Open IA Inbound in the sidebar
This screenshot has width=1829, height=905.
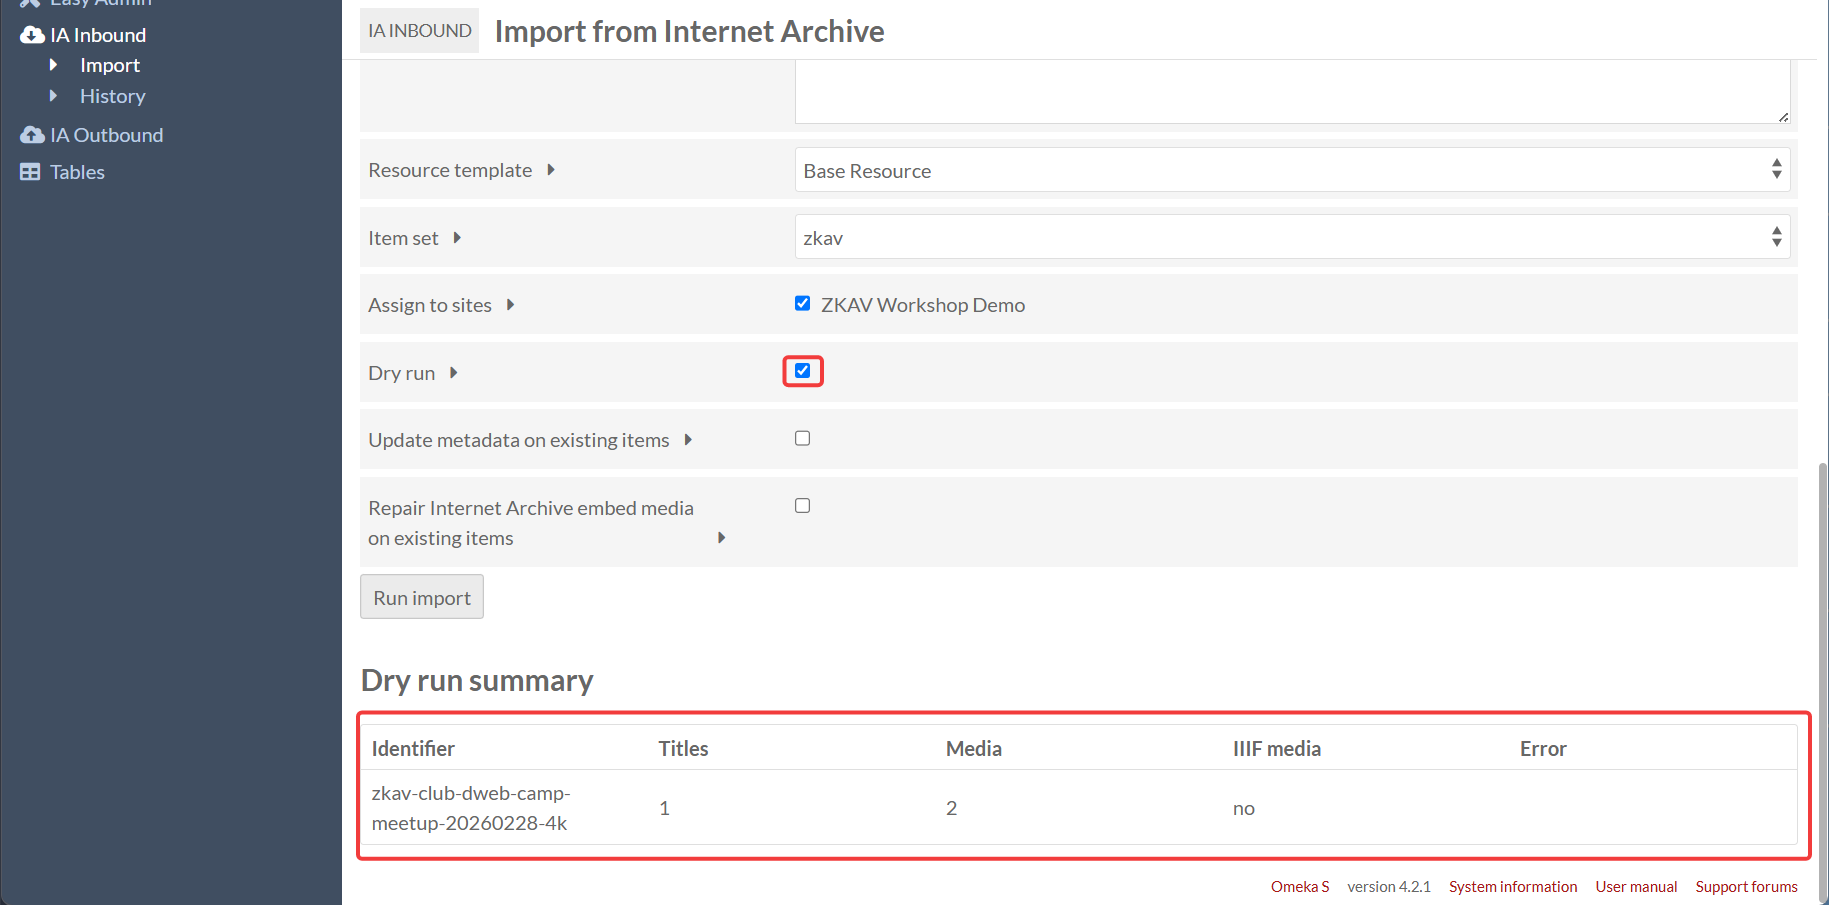98,35
